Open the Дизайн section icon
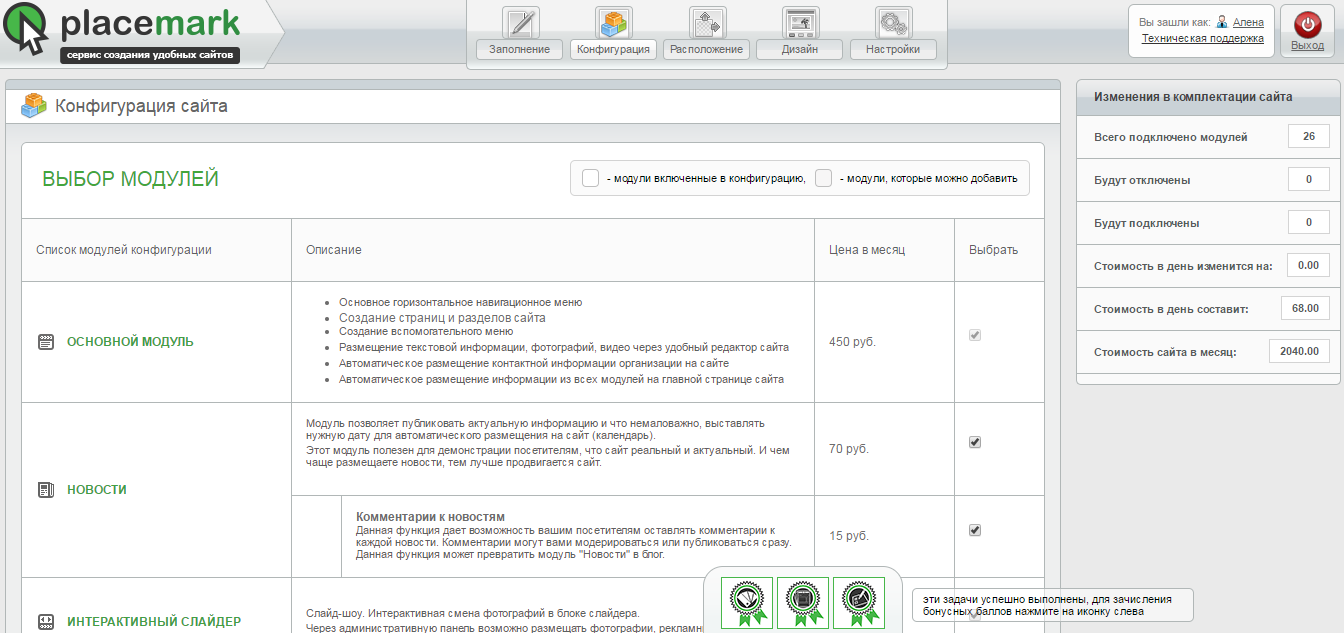This screenshot has height=633, width=1344. (x=800, y=23)
